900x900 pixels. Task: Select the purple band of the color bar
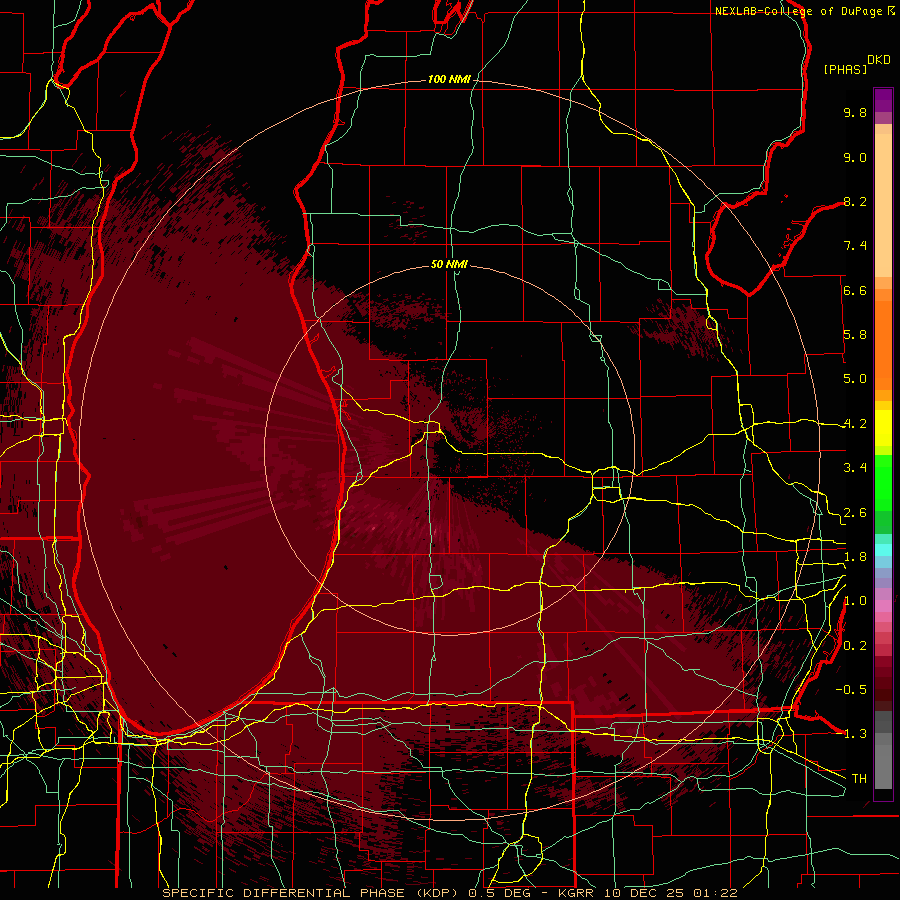point(883,99)
